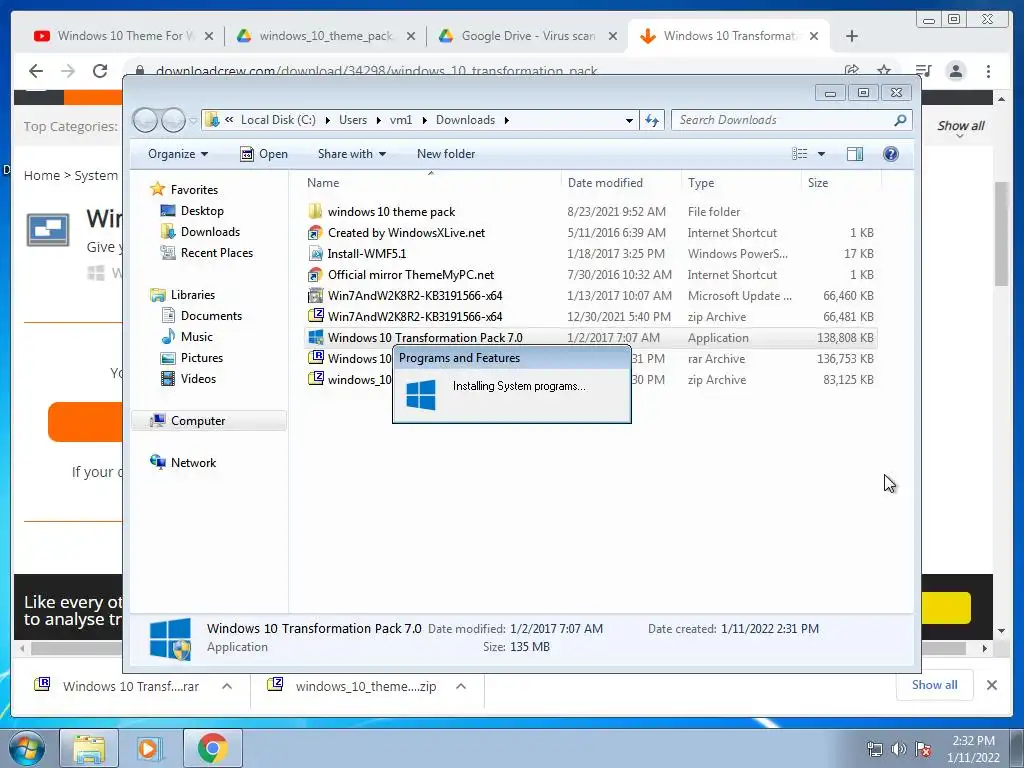Select Recent Places in Favorites

216,253
